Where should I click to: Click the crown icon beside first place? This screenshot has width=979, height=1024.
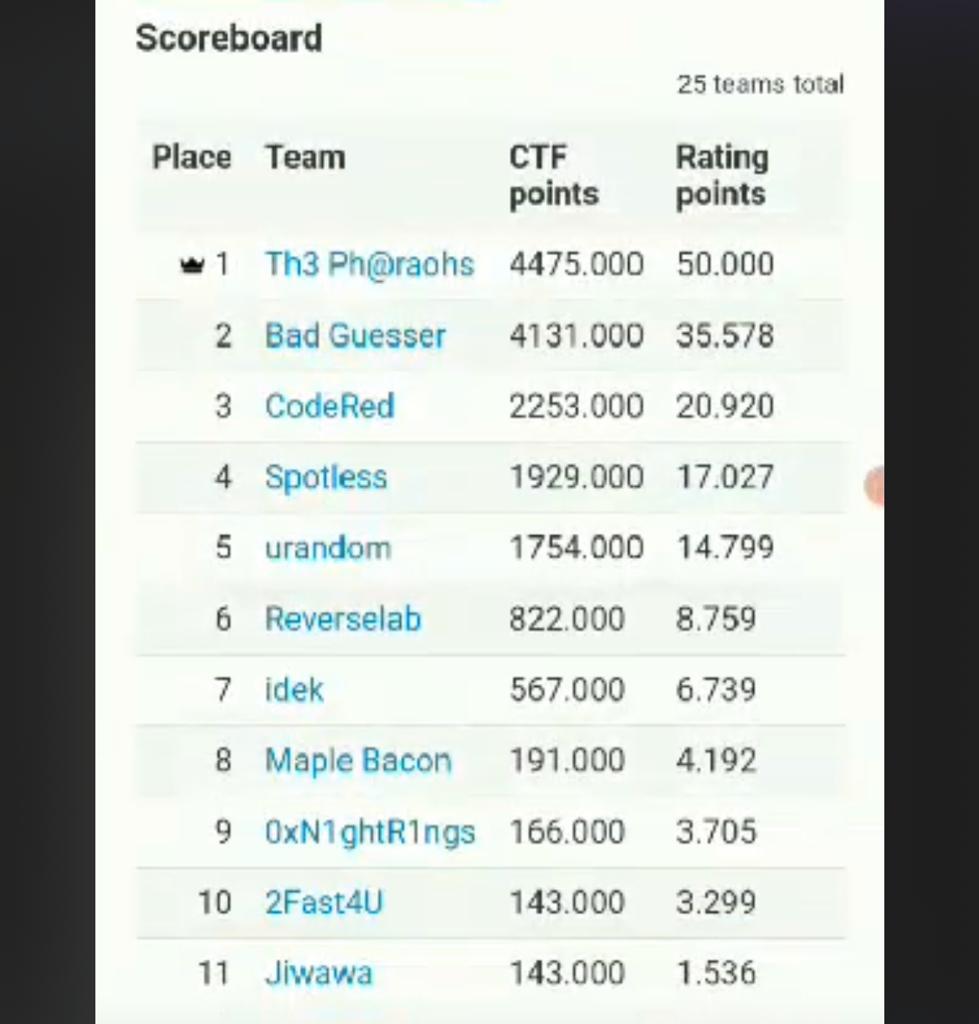[x=191, y=265]
